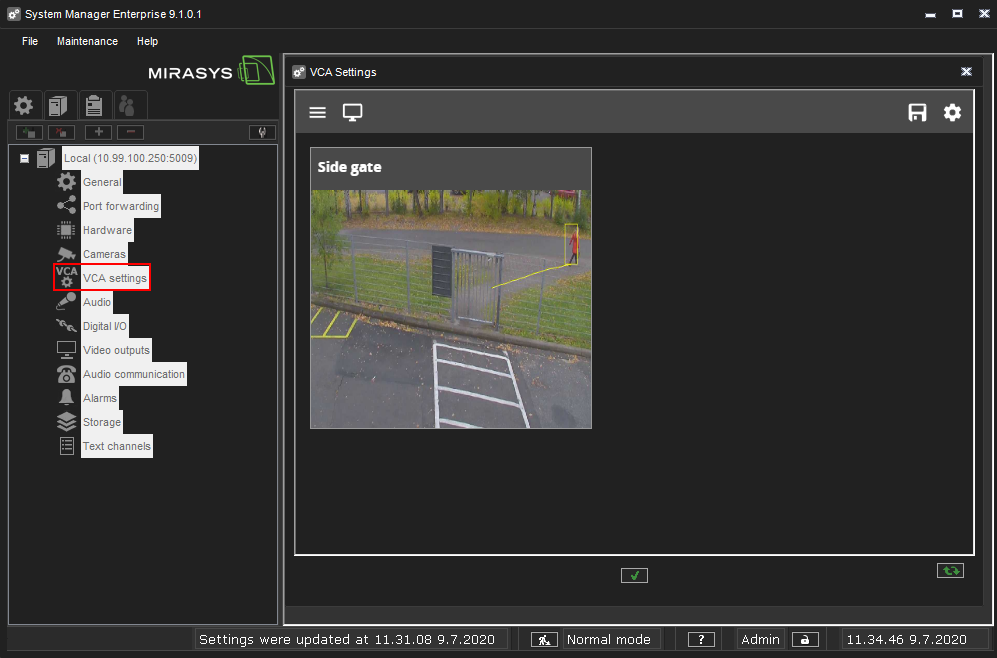Click the question mark help button
The height and width of the screenshot is (658, 997).
click(x=700, y=639)
